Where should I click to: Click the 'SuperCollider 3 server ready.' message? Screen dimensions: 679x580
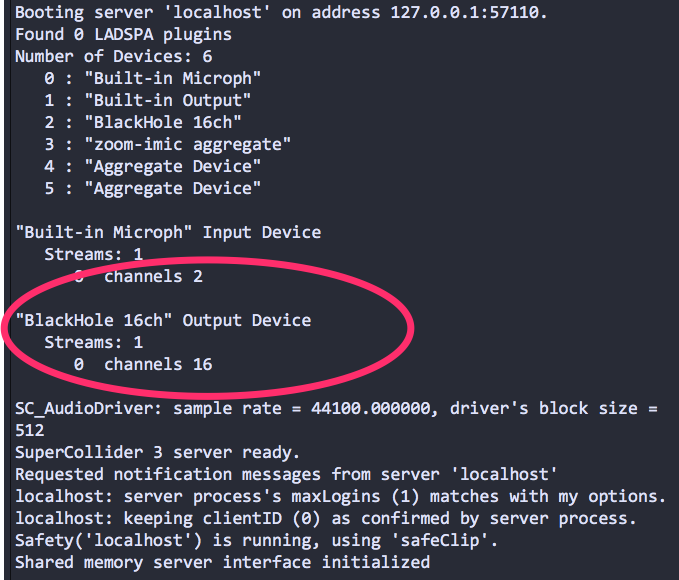click(x=157, y=452)
